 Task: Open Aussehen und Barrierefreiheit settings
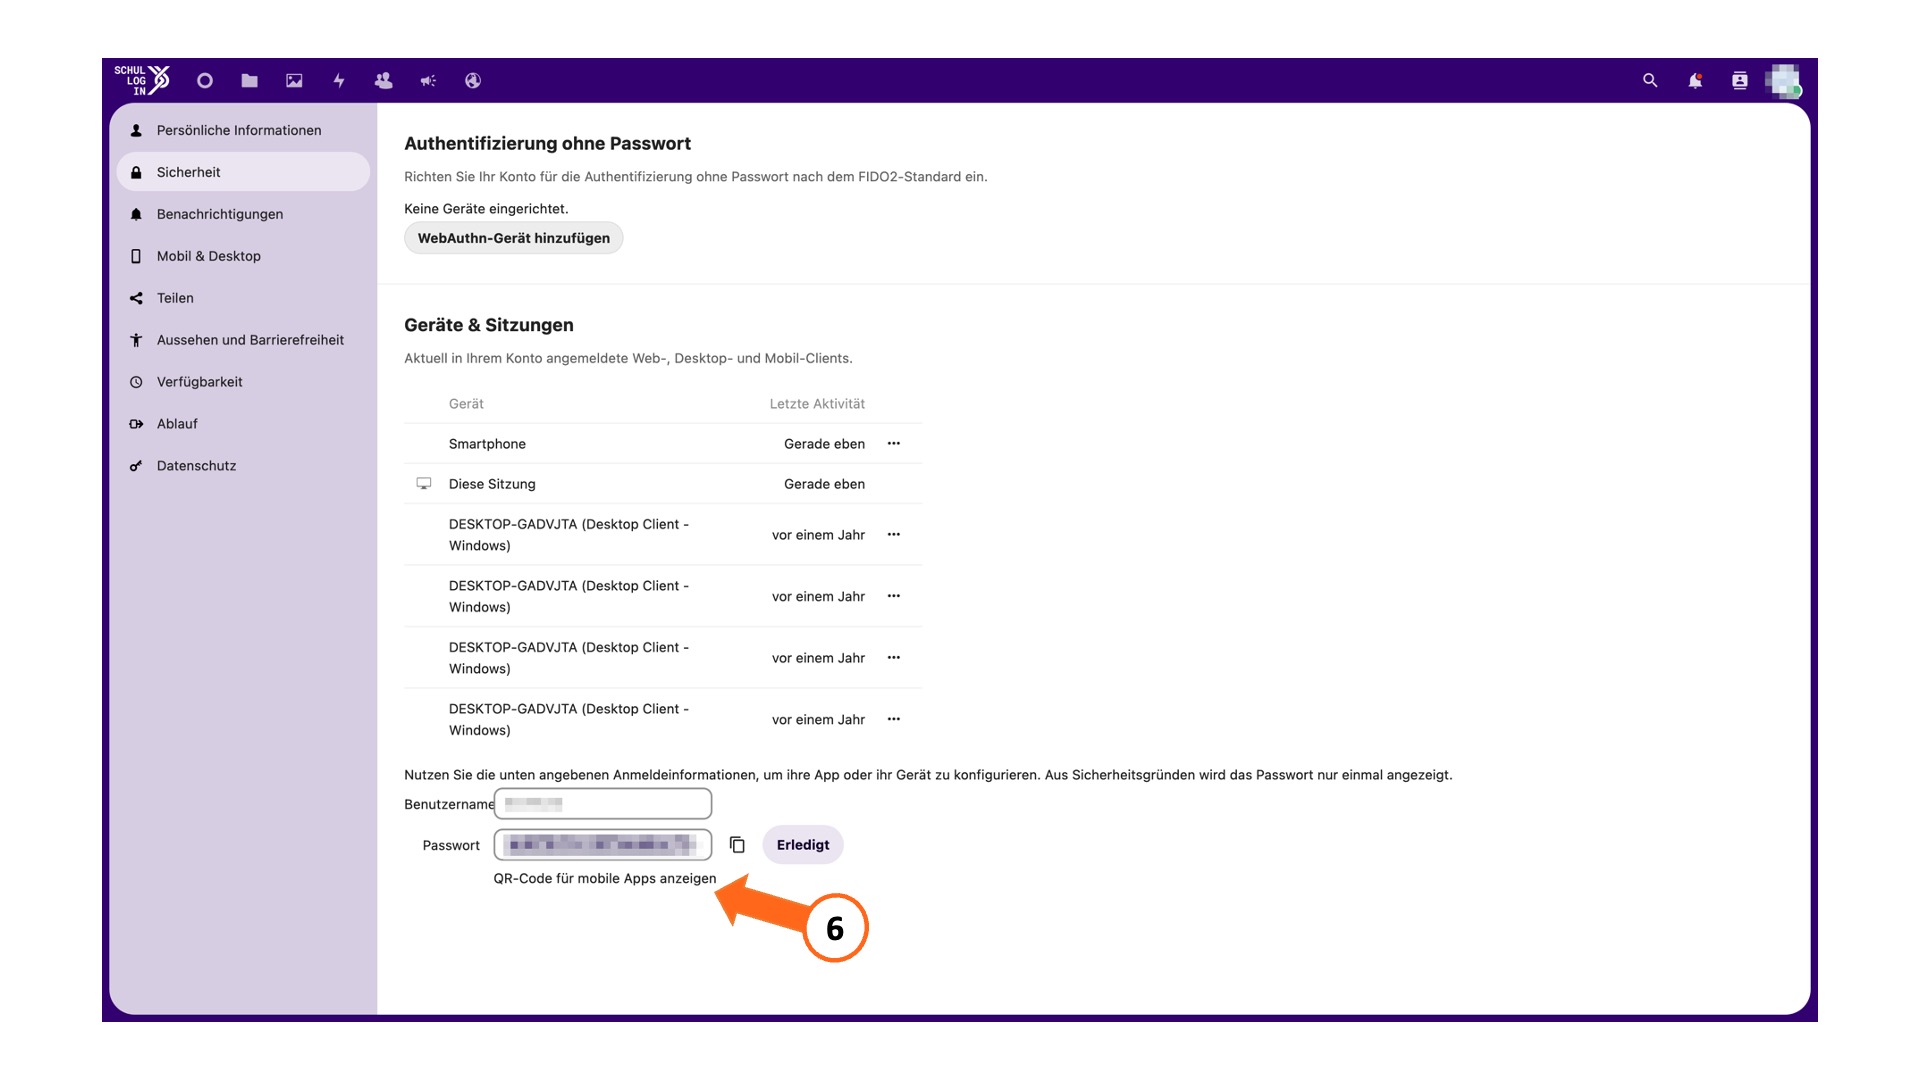[x=243, y=340]
